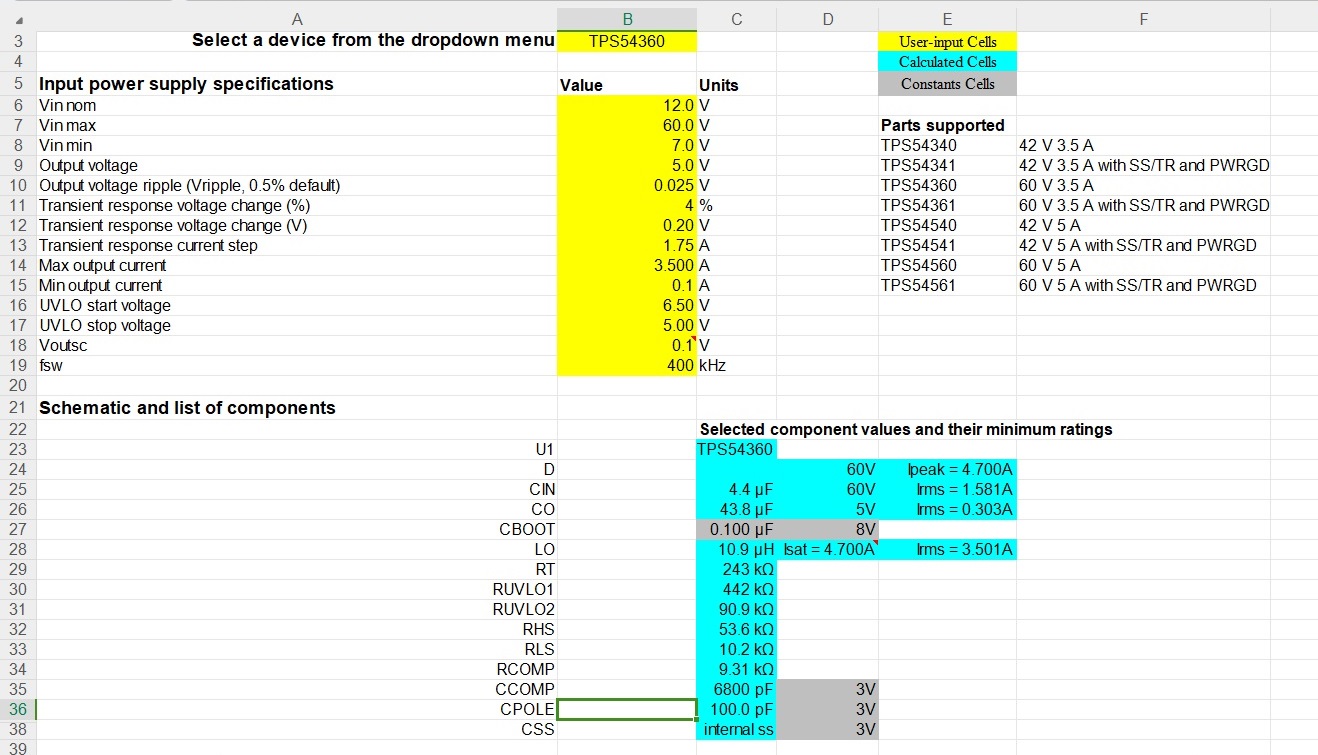
Task: Click the 'Irms = 1.581A' cell
Action: 947,489
